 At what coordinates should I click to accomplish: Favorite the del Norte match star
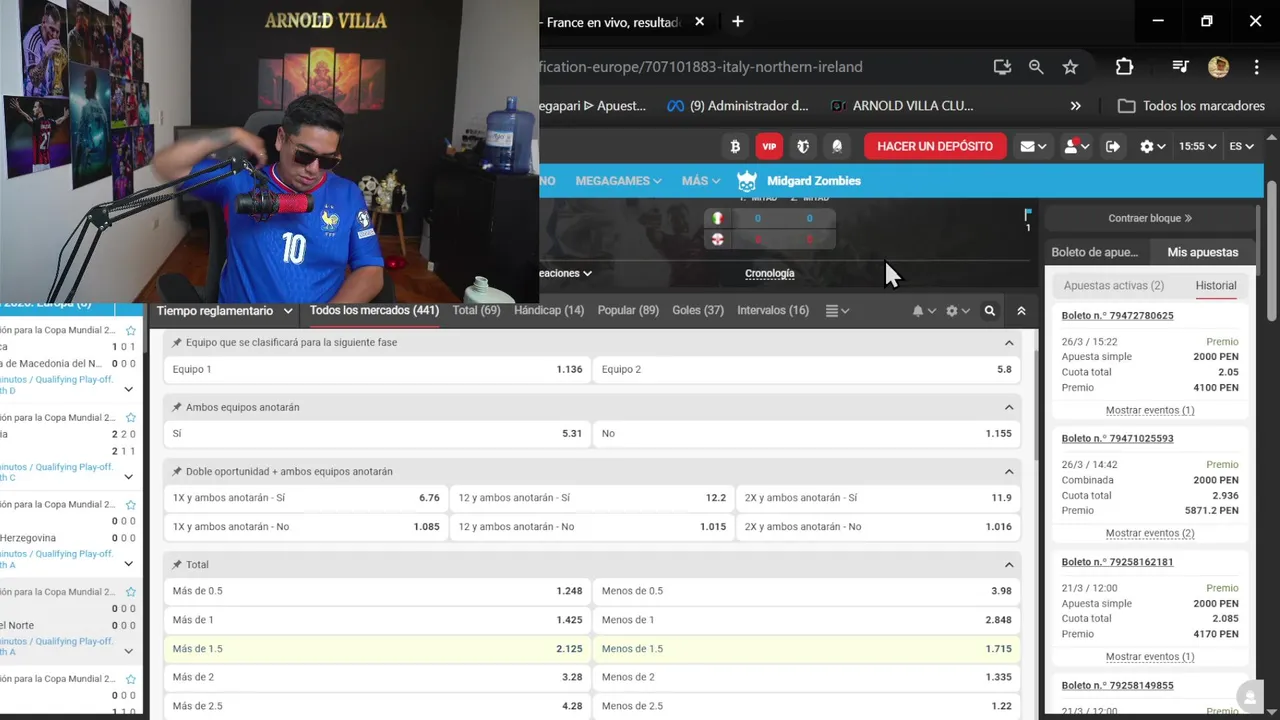point(131,592)
